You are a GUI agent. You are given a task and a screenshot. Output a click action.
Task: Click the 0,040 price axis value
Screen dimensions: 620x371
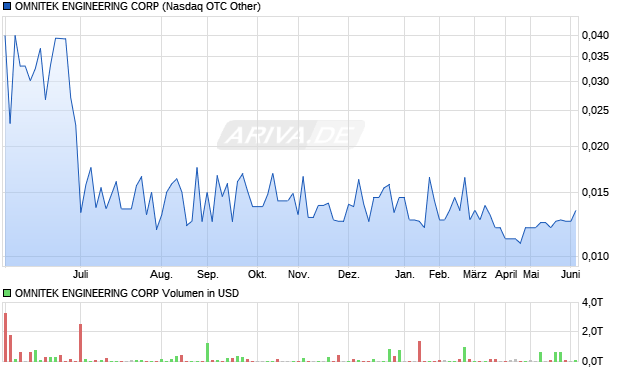point(595,36)
